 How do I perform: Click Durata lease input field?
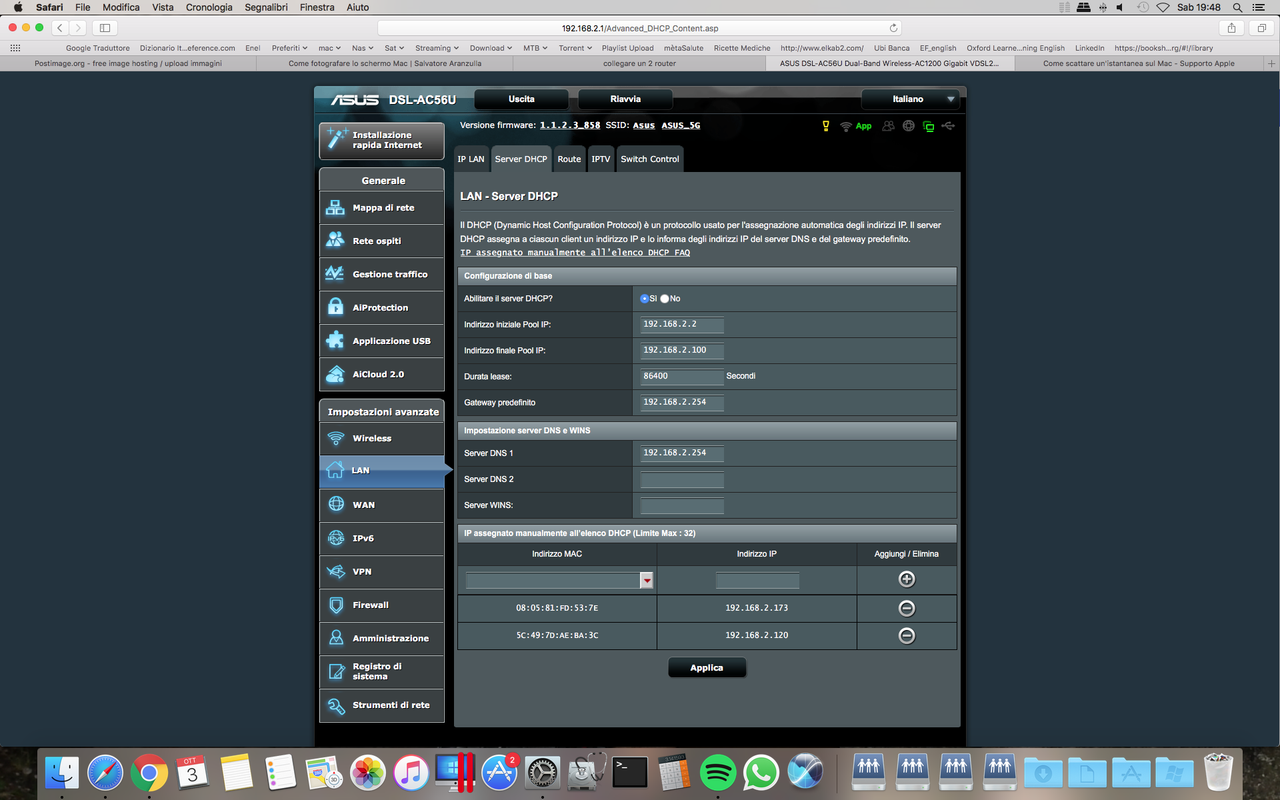[682, 377]
